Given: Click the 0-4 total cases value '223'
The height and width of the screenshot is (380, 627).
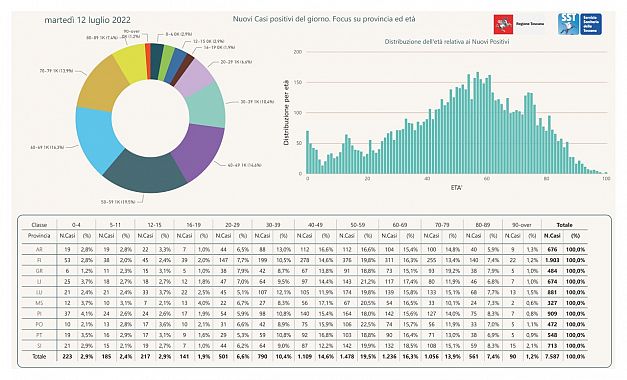Looking at the screenshot, I should (x=67, y=356).
